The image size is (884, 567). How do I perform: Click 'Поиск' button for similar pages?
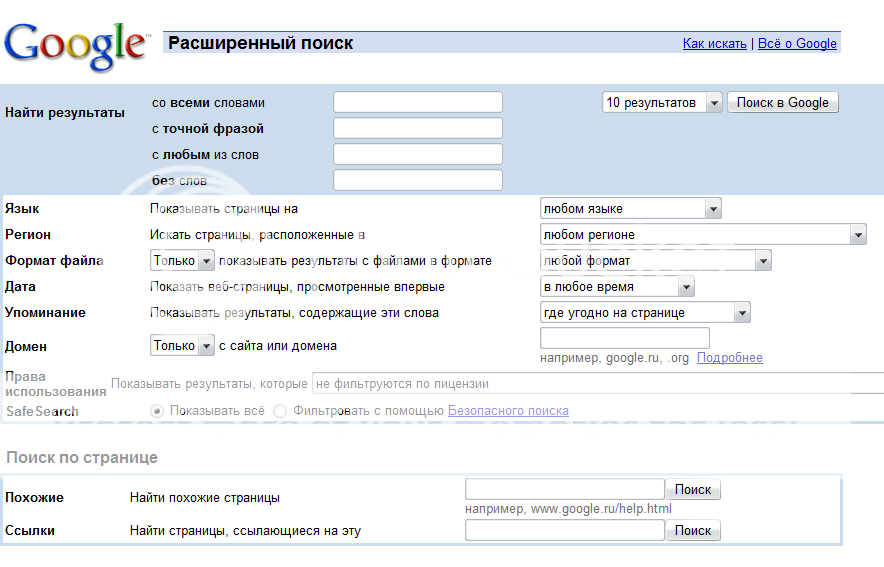pos(693,490)
